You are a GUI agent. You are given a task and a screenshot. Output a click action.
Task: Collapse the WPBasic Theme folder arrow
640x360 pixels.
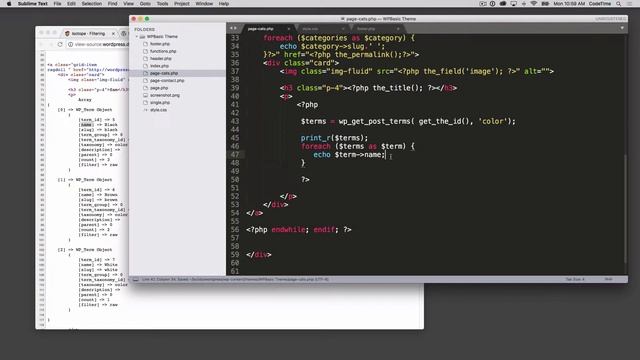coord(137,36)
